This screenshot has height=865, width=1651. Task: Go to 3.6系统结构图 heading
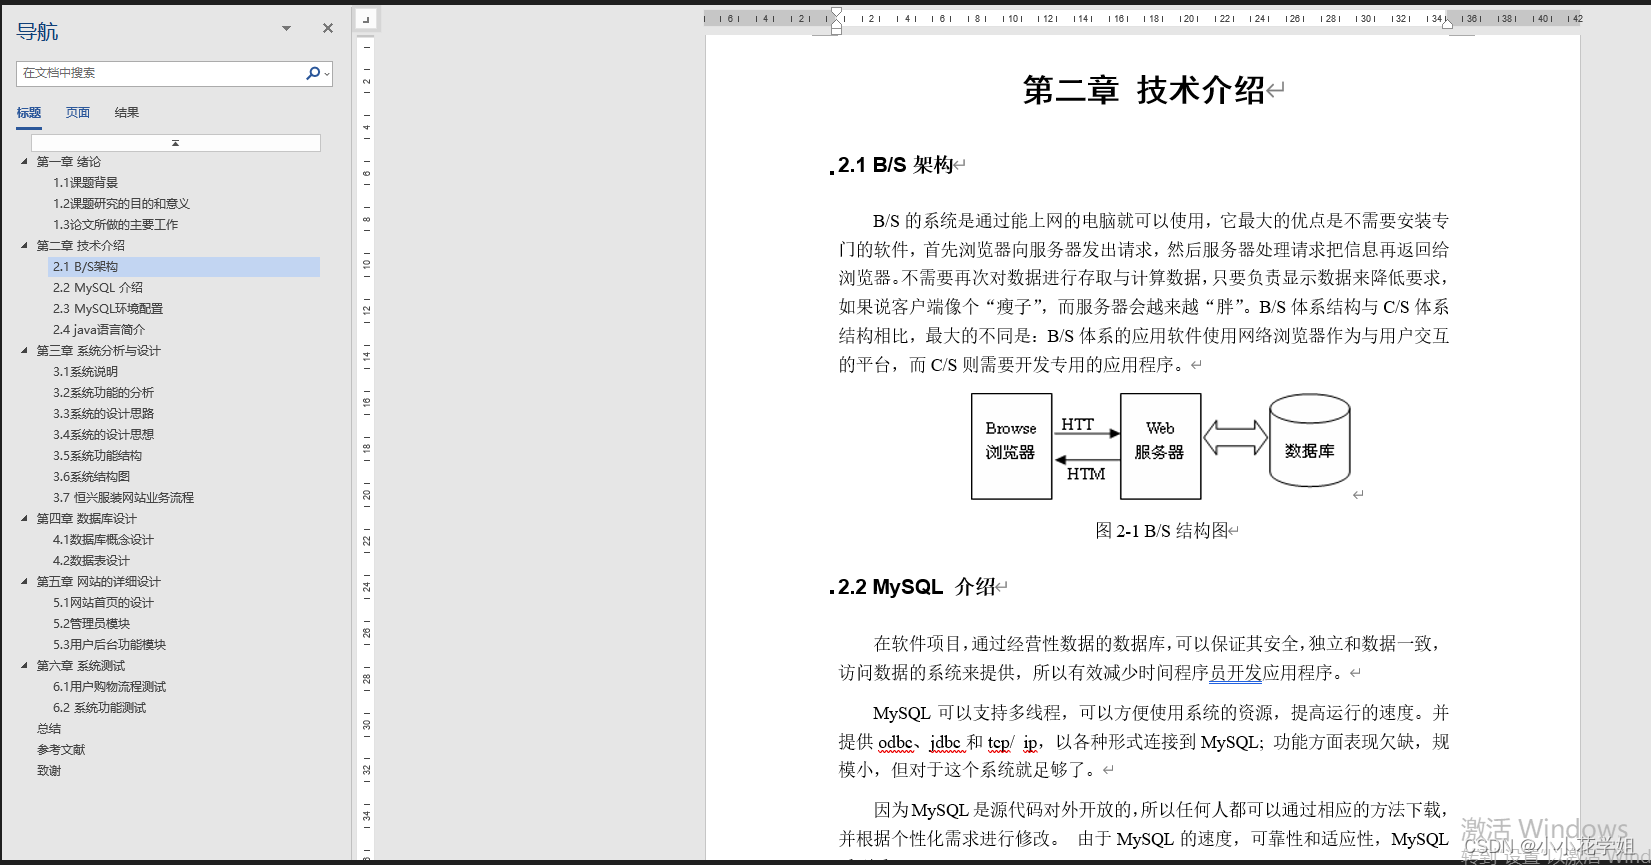point(92,477)
